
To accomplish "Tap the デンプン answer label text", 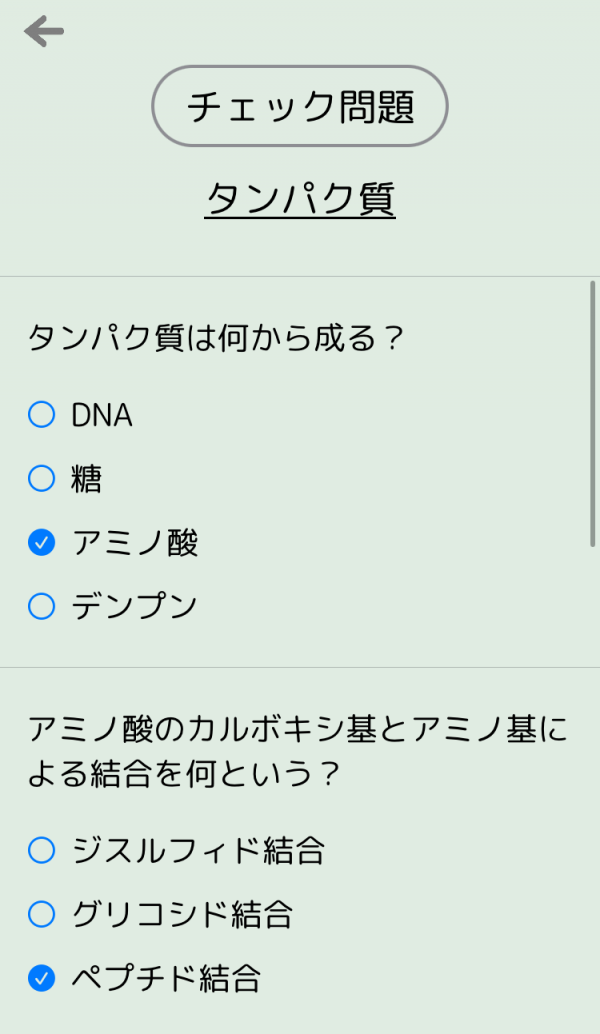I will point(135,606).
